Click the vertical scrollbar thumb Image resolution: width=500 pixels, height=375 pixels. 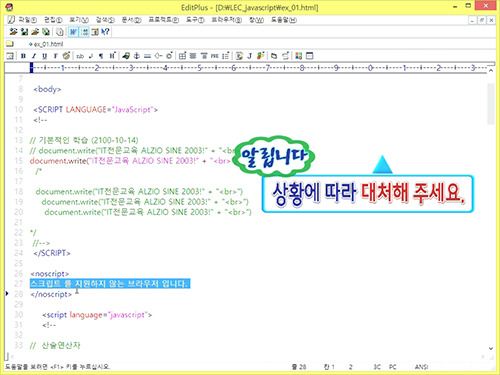[491, 104]
